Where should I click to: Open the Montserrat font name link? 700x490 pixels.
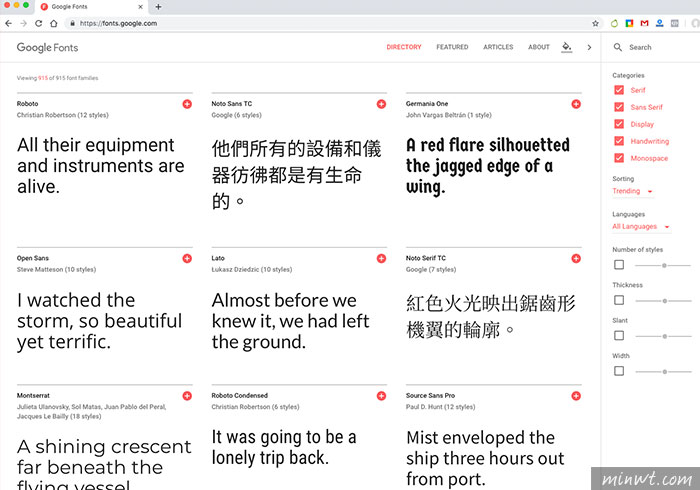tap(33, 395)
